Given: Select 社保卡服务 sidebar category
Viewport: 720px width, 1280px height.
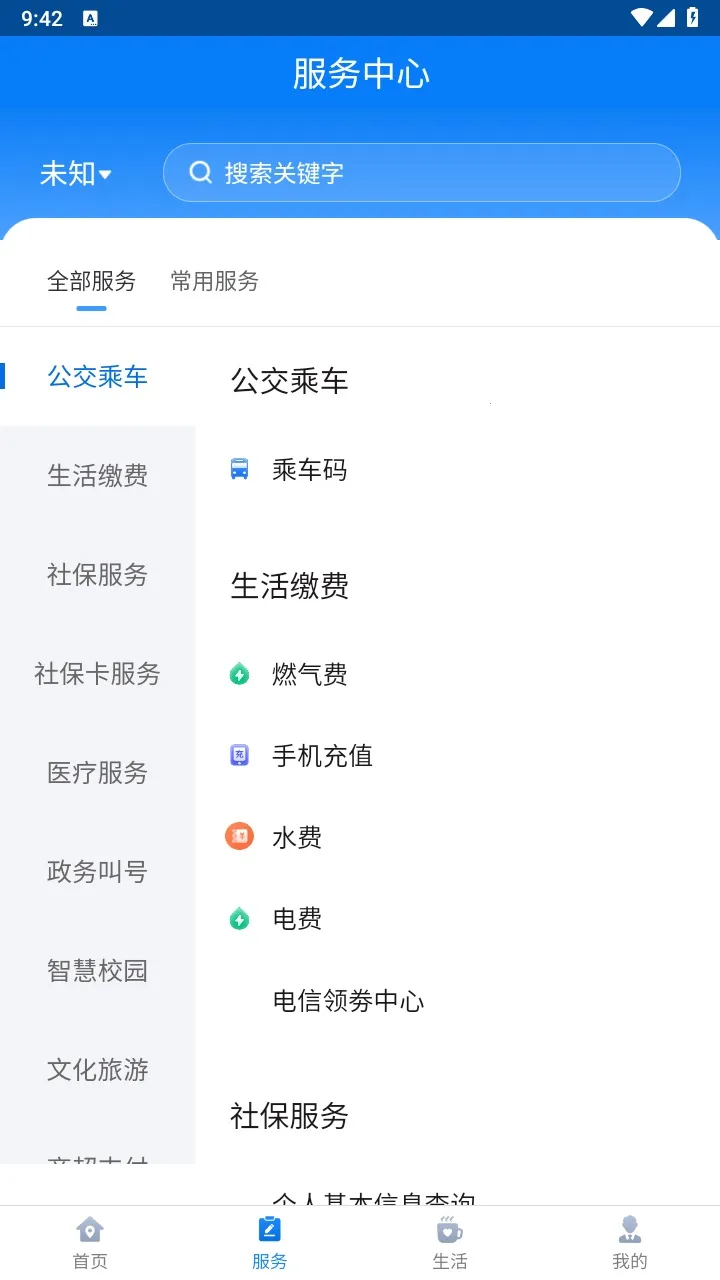Looking at the screenshot, I should click(x=98, y=674).
